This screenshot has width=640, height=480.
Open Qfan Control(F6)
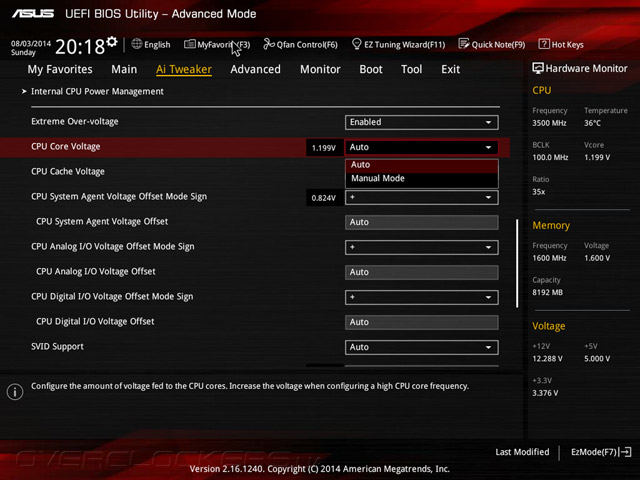point(300,44)
